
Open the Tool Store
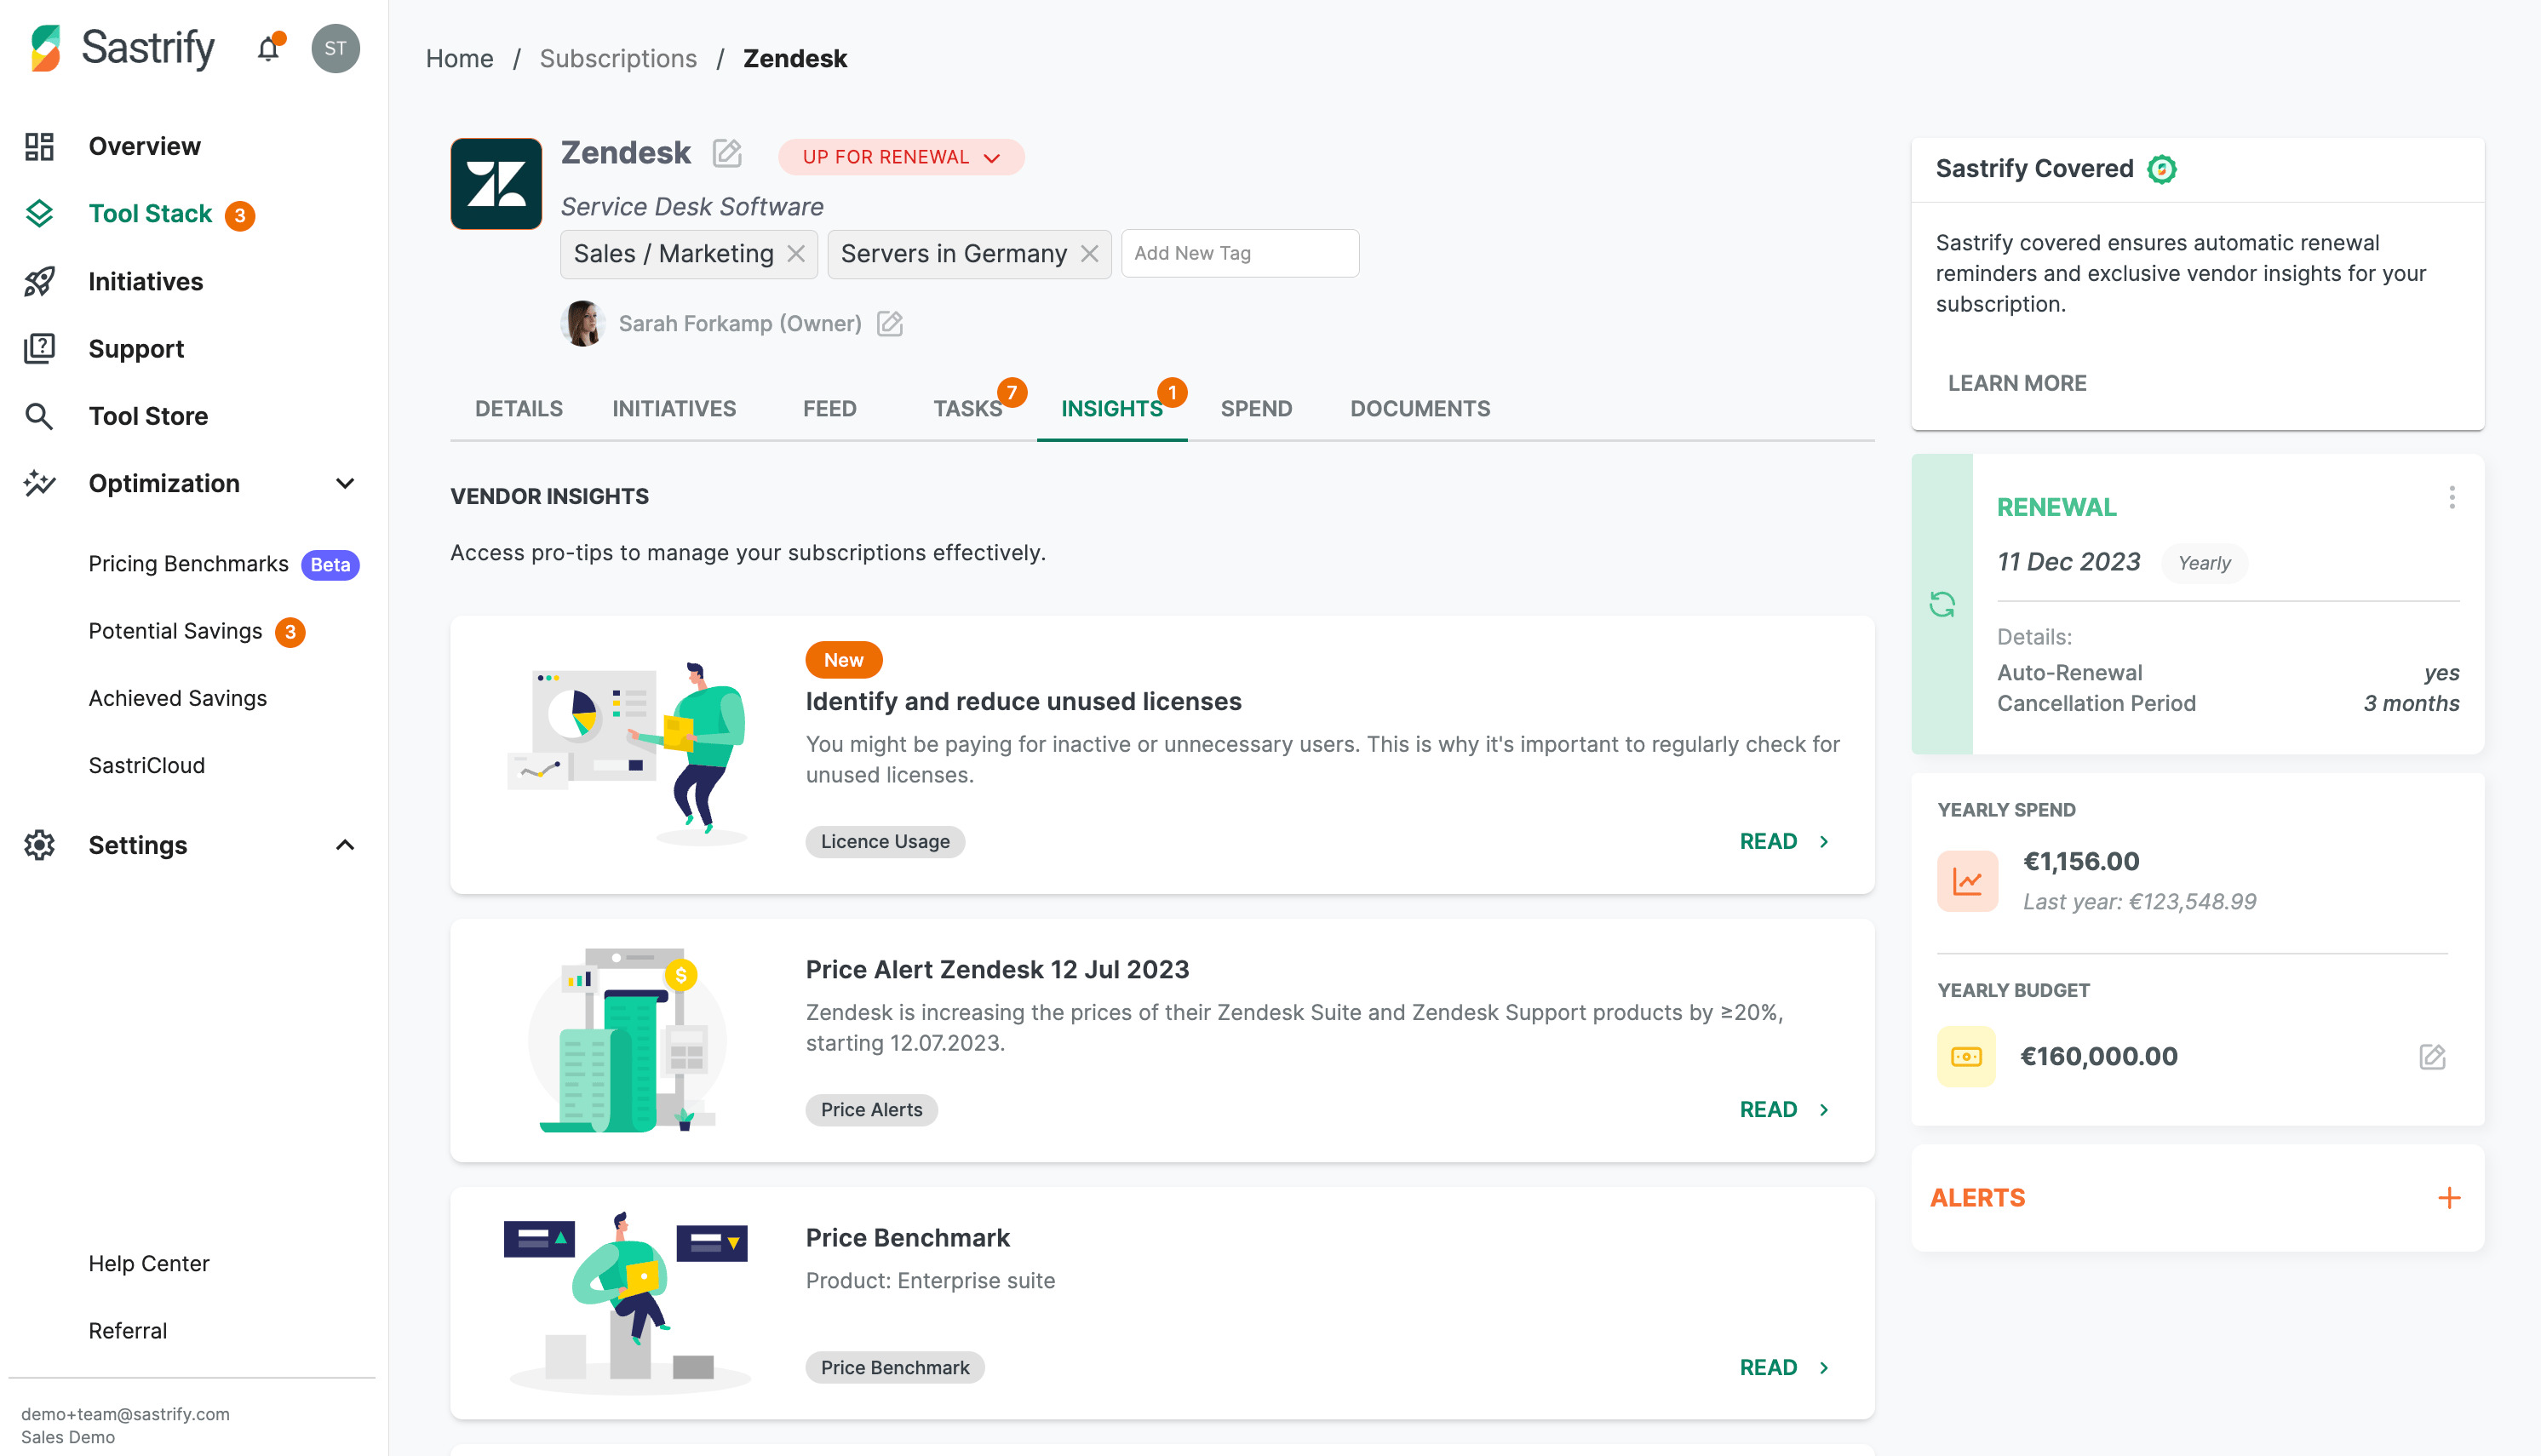(148, 416)
